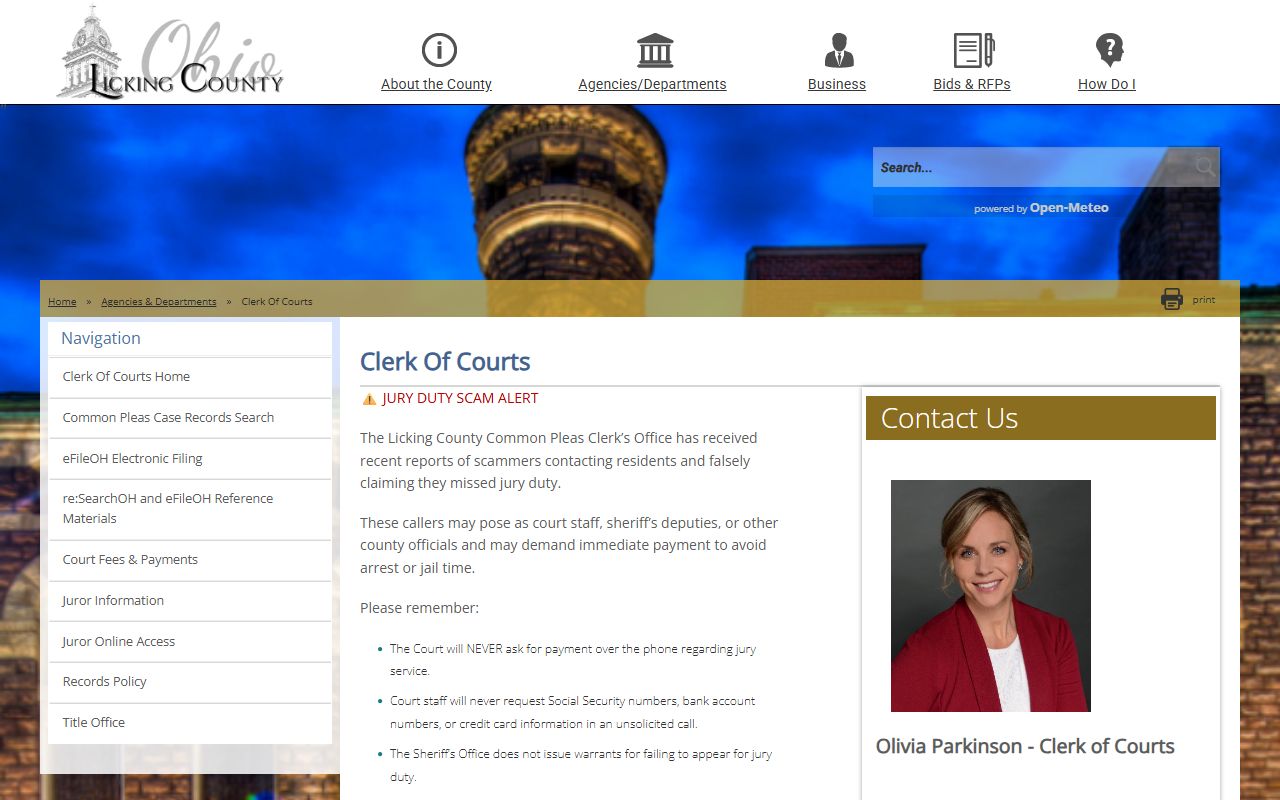Click the Navigation sidebar heading
Viewport: 1280px width, 800px height.
coord(101,338)
